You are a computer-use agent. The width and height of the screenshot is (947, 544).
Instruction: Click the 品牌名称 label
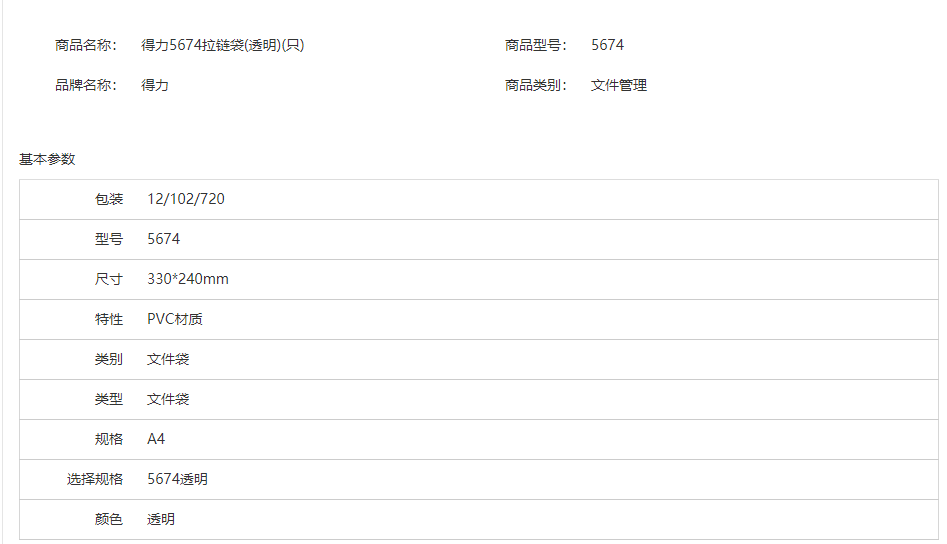(x=86, y=85)
